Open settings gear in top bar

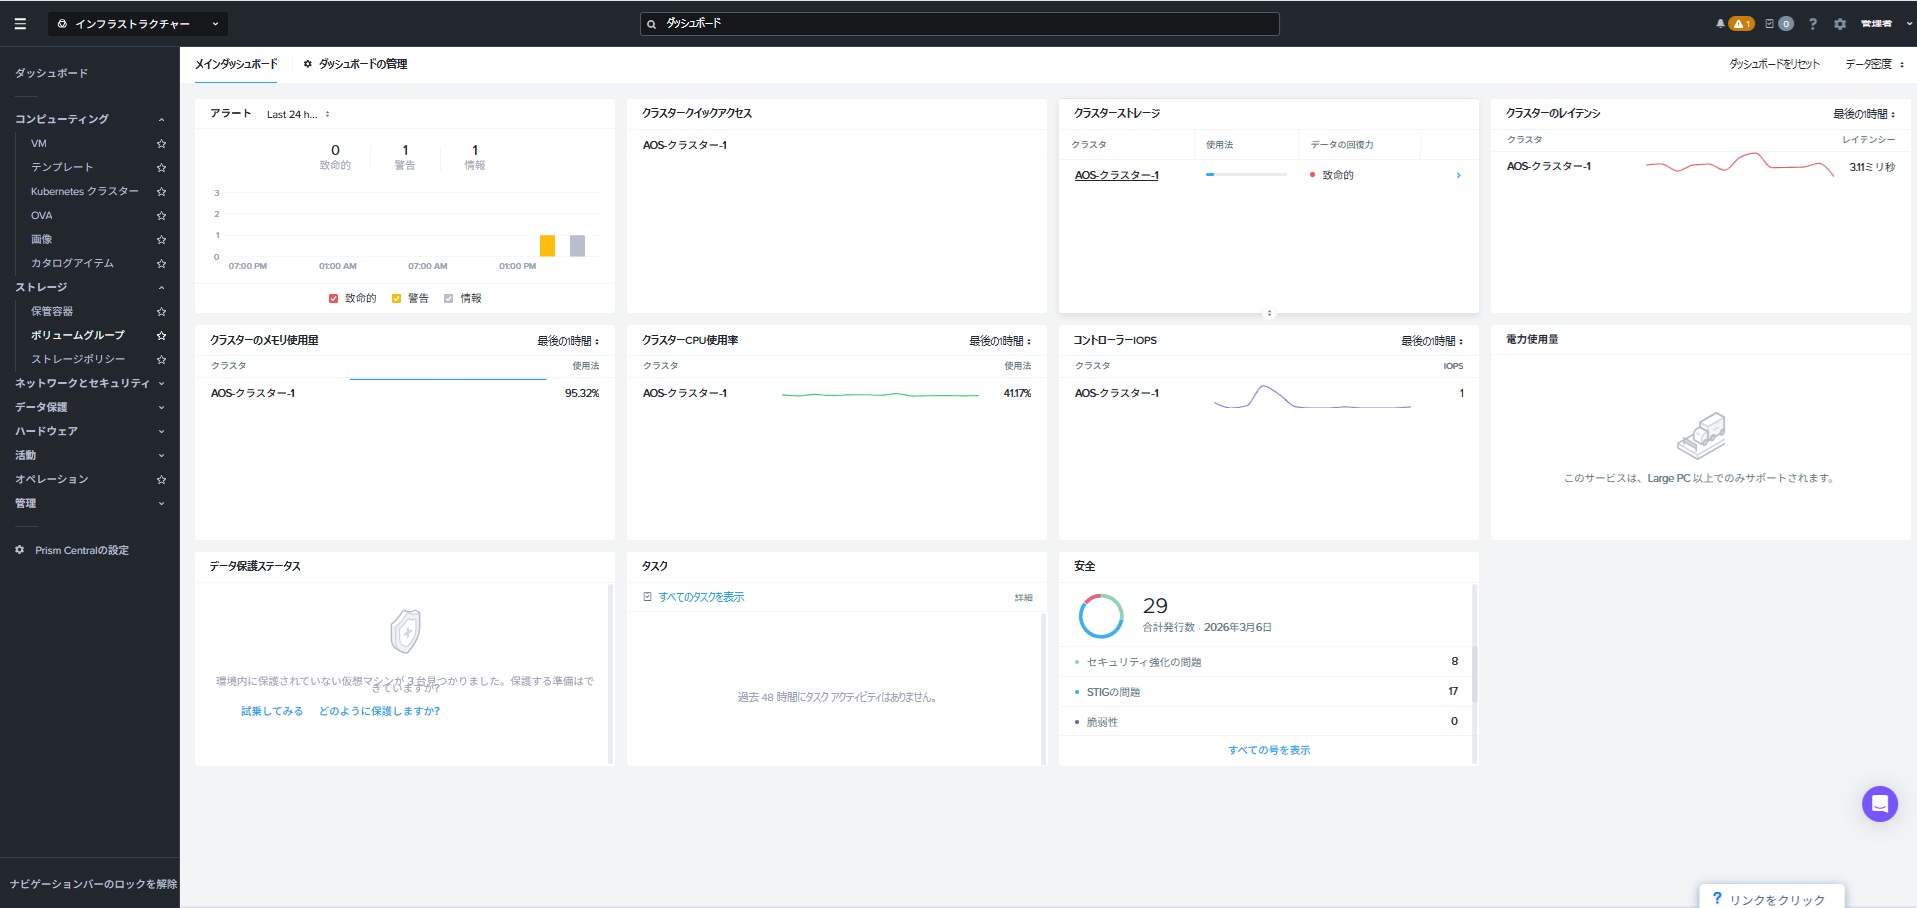tap(1840, 24)
